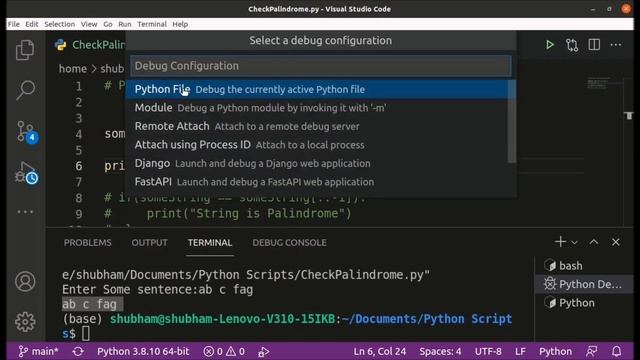Select encoding UTF-8 in status bar
The width and height of the screenshot is (640, 360).
point(488,351)
